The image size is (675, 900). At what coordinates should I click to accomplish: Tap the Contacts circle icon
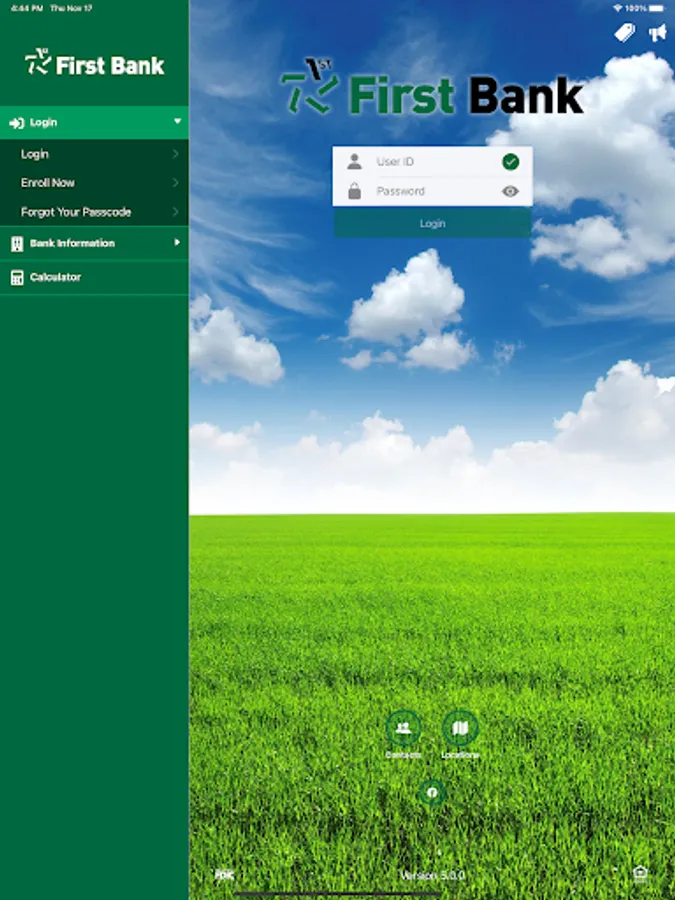coord(403,728)
